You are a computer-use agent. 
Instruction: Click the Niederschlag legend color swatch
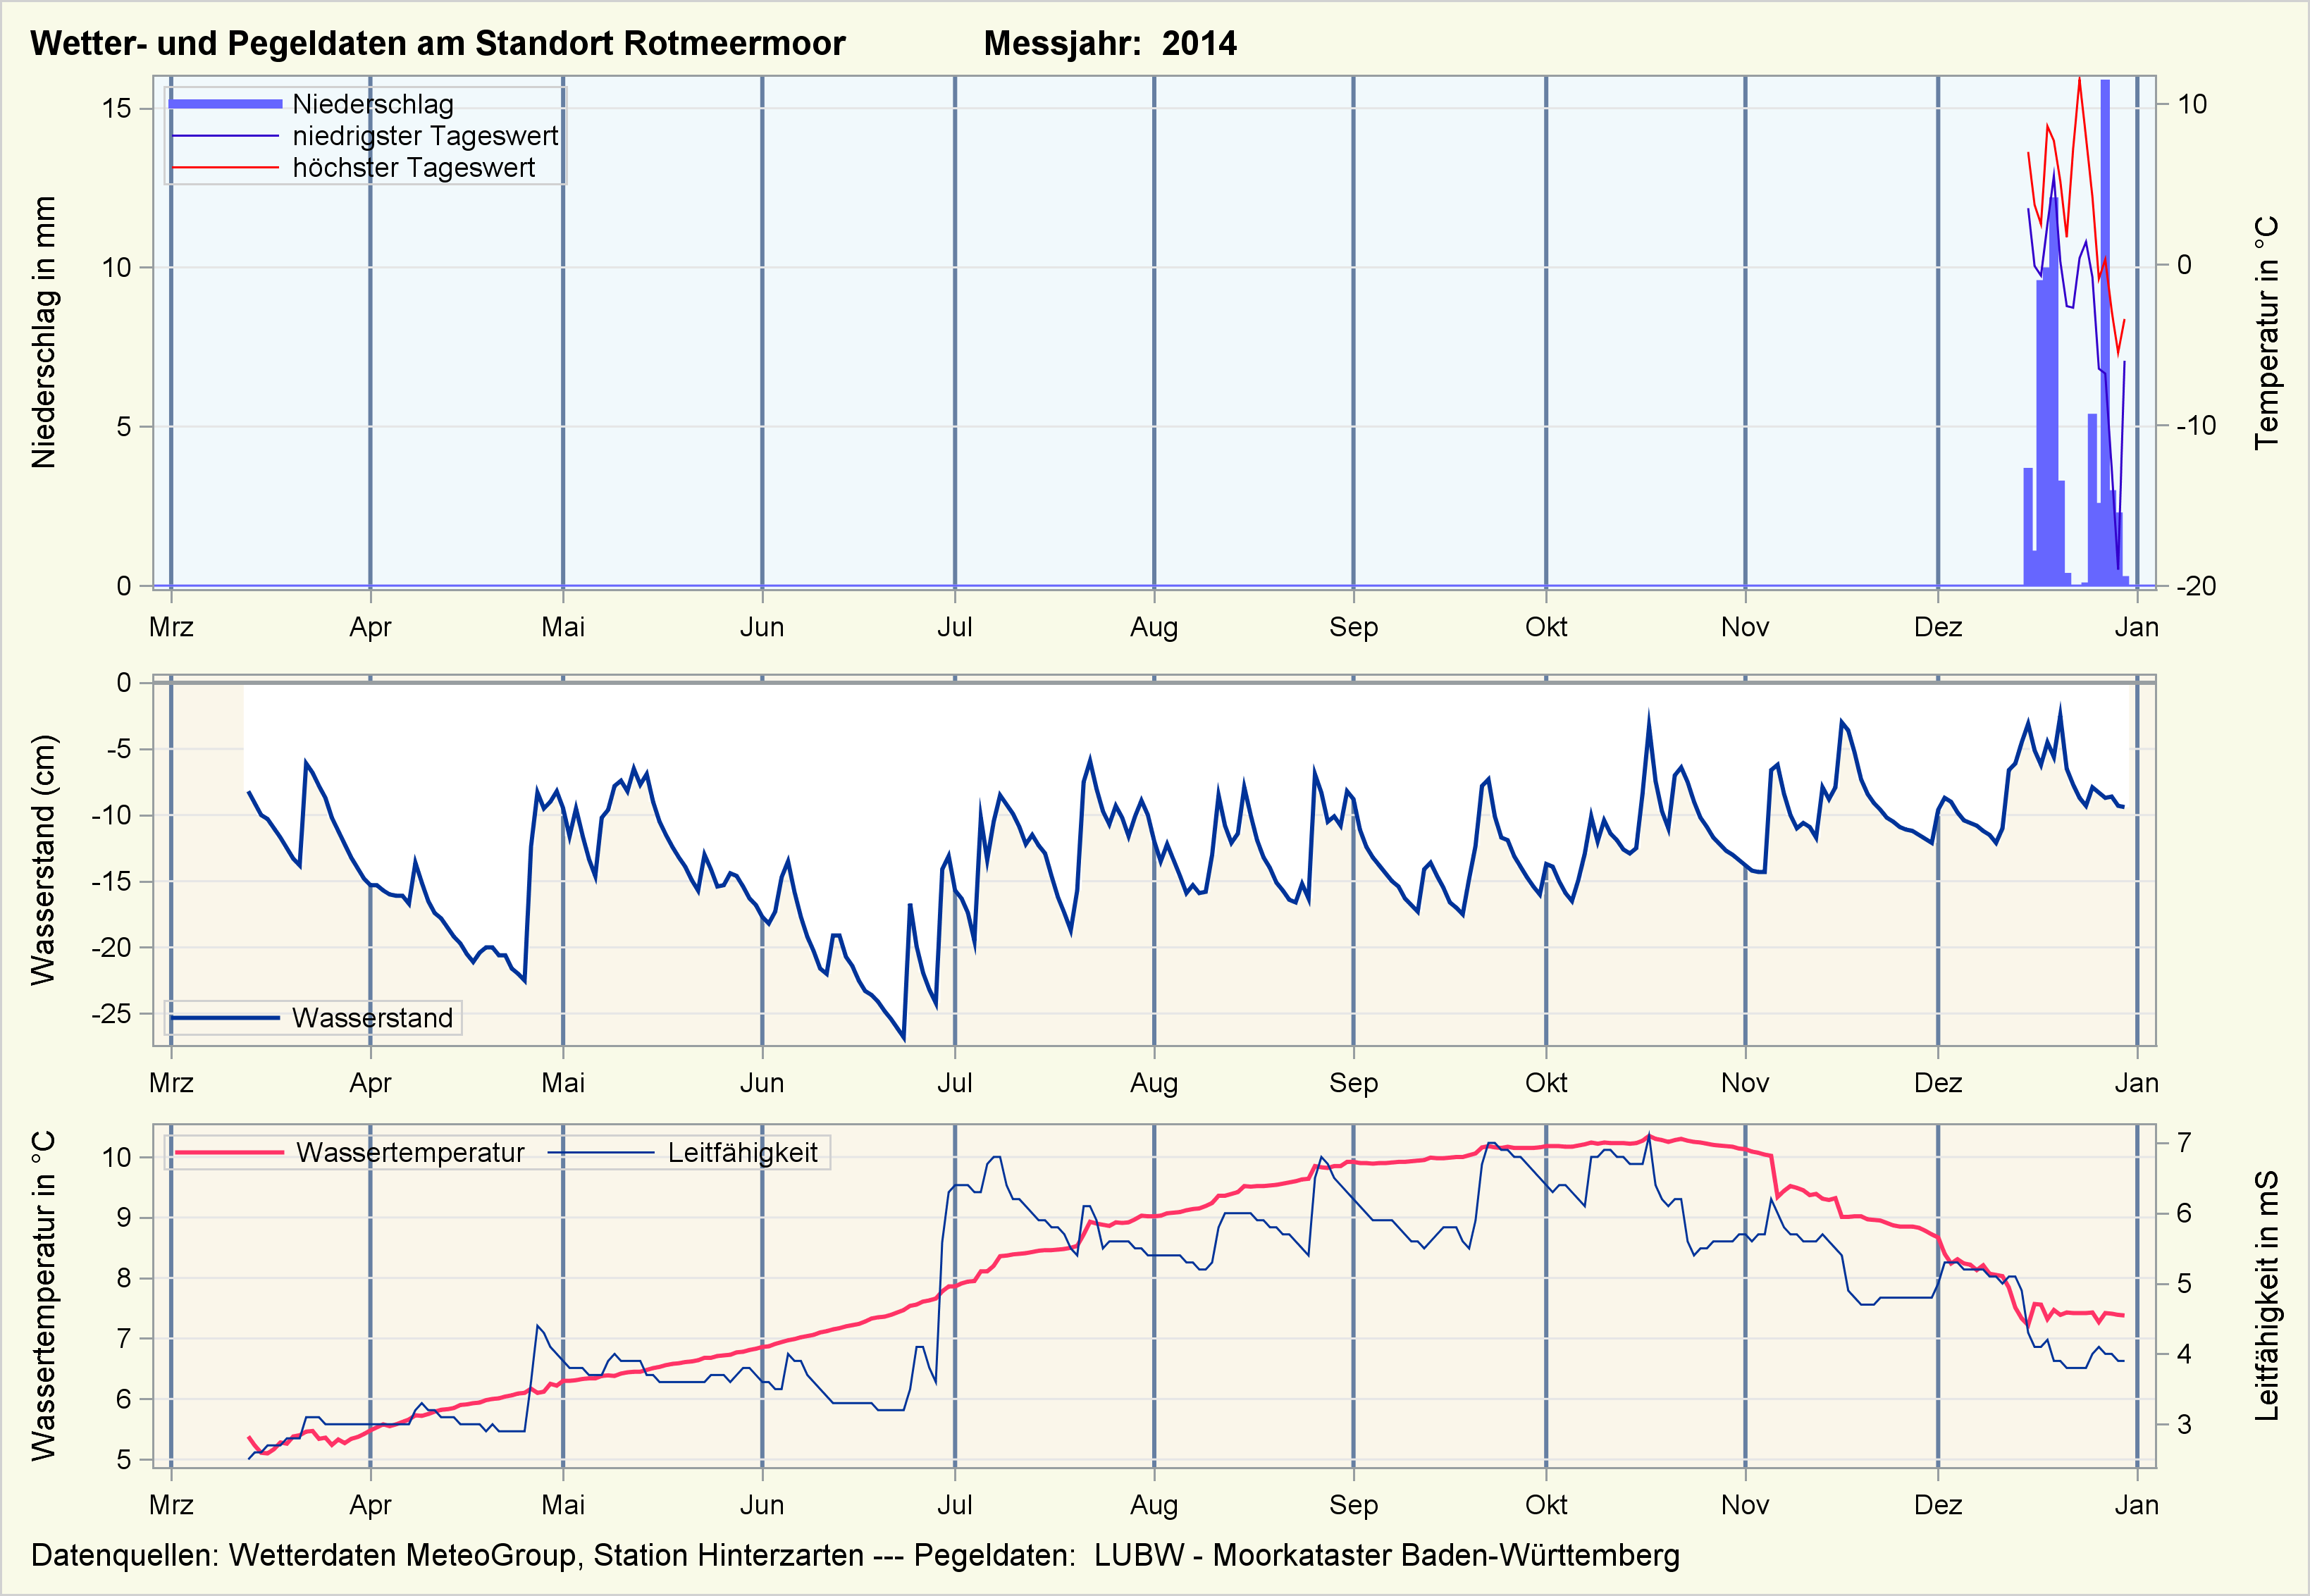point(225,104)
